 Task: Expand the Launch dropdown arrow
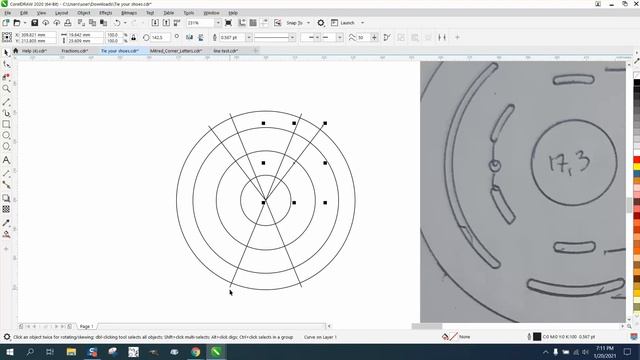point(362,23)
